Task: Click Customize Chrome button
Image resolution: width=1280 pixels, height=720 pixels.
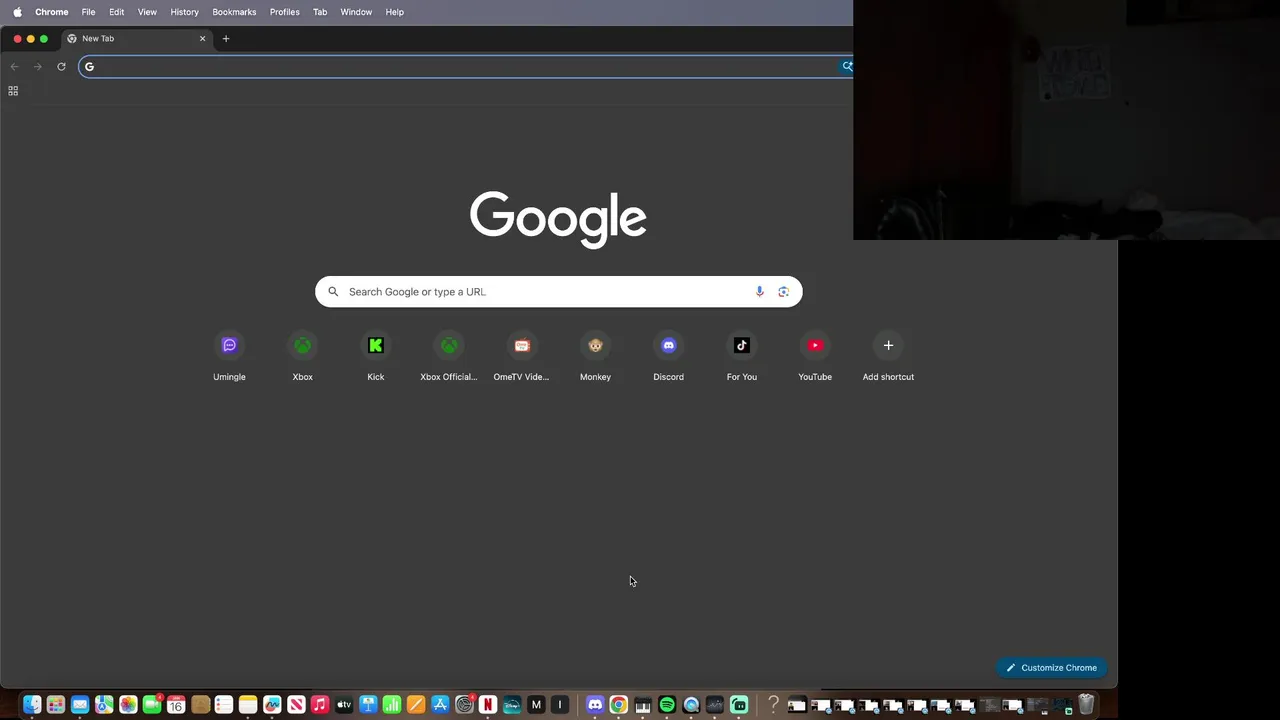Action: 1051,667
